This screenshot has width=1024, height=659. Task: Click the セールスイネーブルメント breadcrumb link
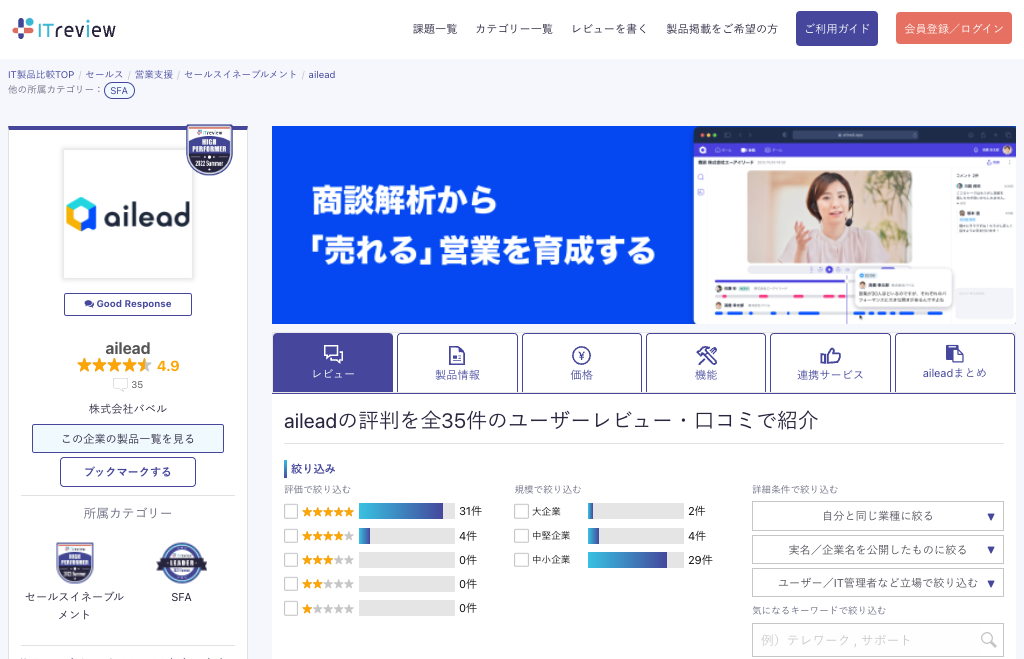point(240,74)
